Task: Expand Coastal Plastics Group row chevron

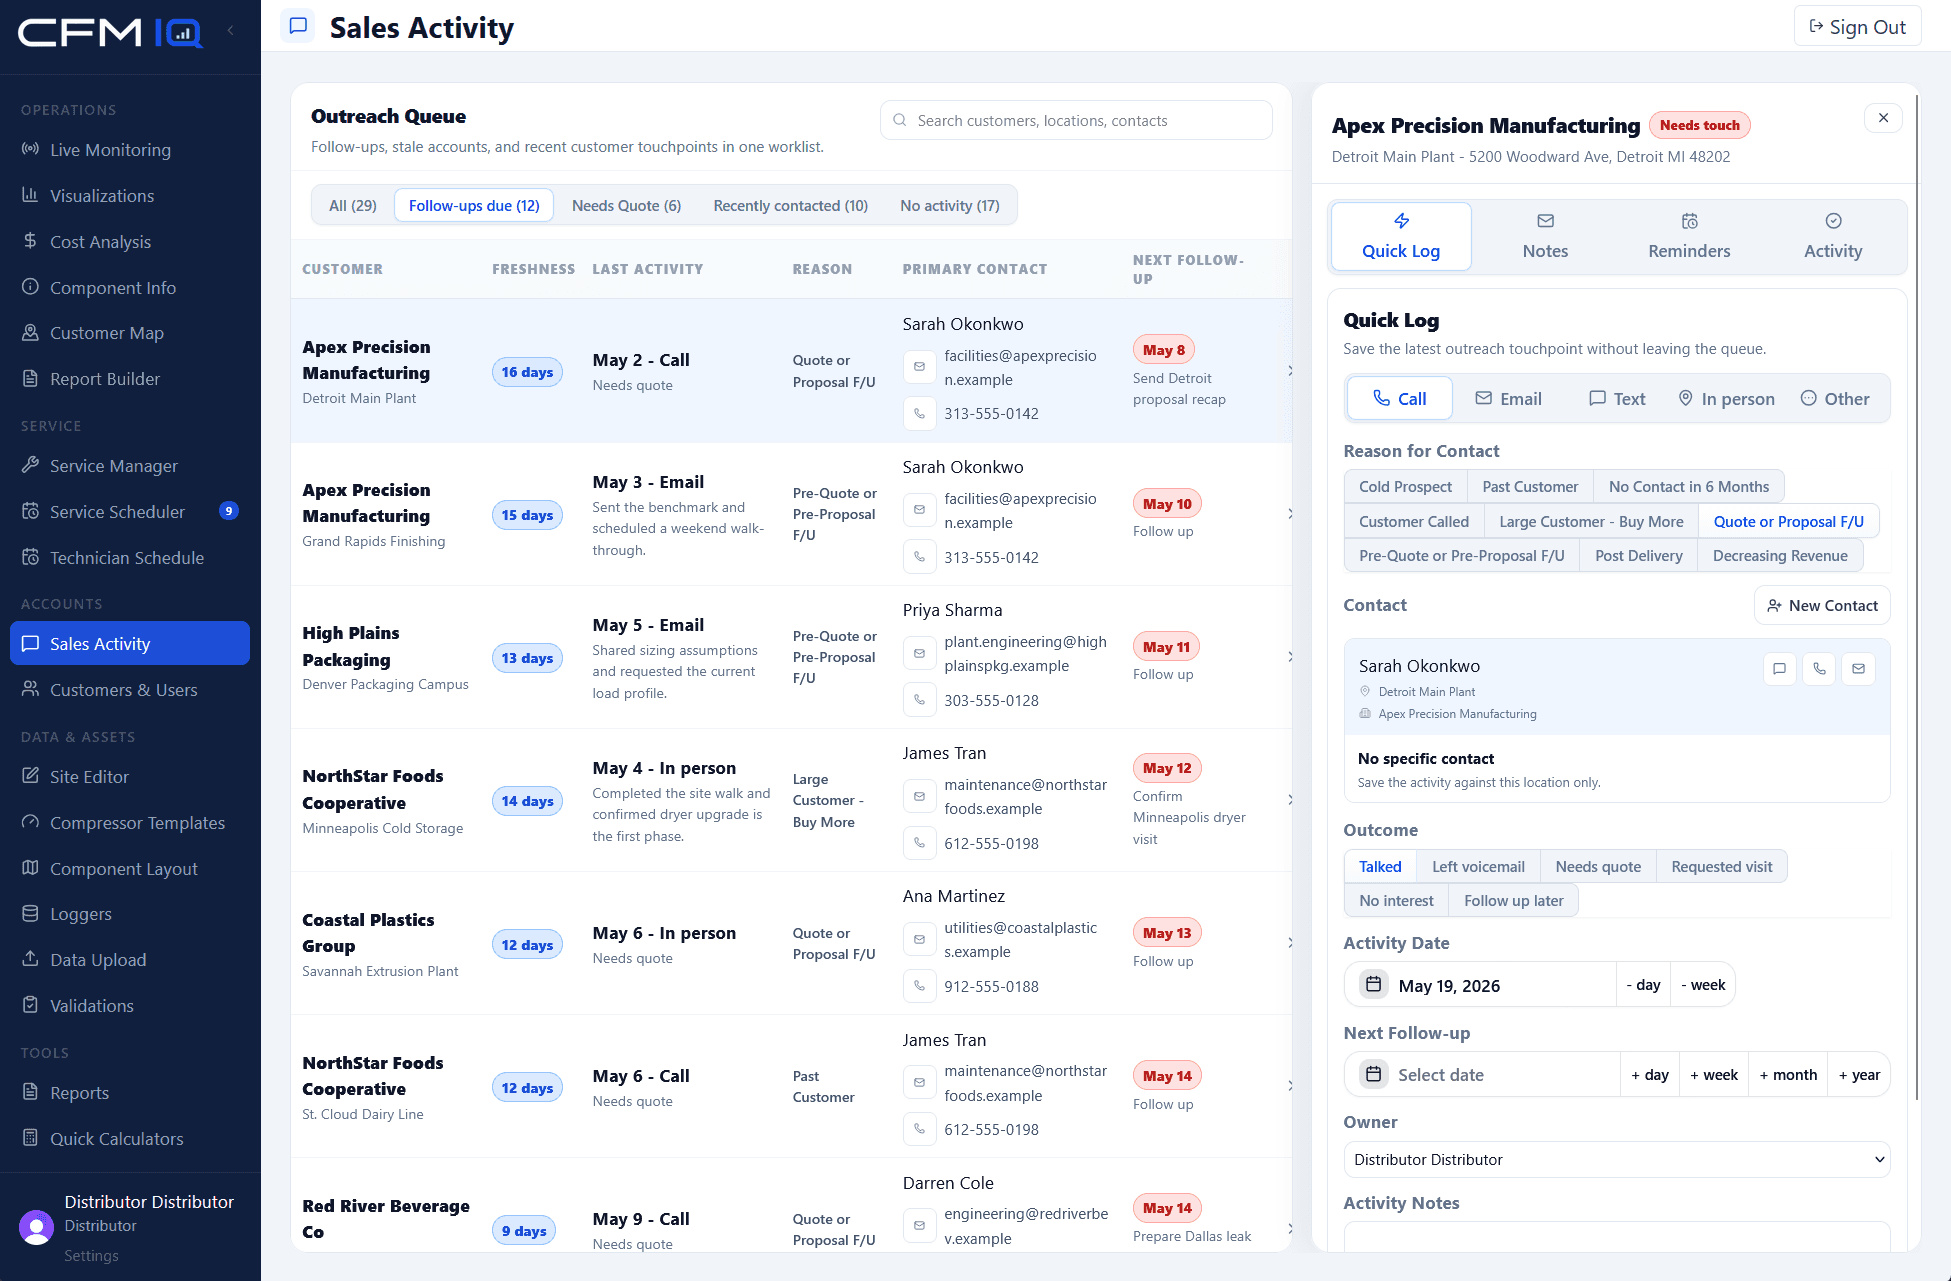Action: [x=1289, y=942]
